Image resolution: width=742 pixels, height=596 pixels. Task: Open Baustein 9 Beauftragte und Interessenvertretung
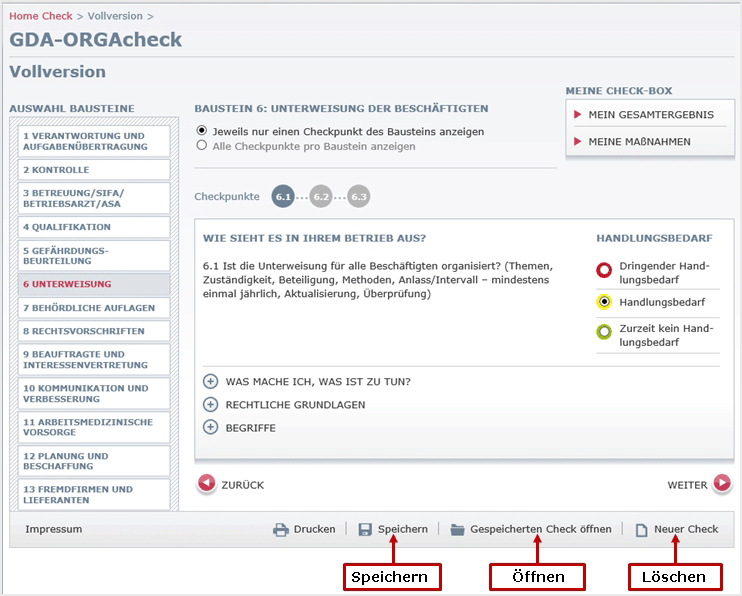tap(94, 359)
